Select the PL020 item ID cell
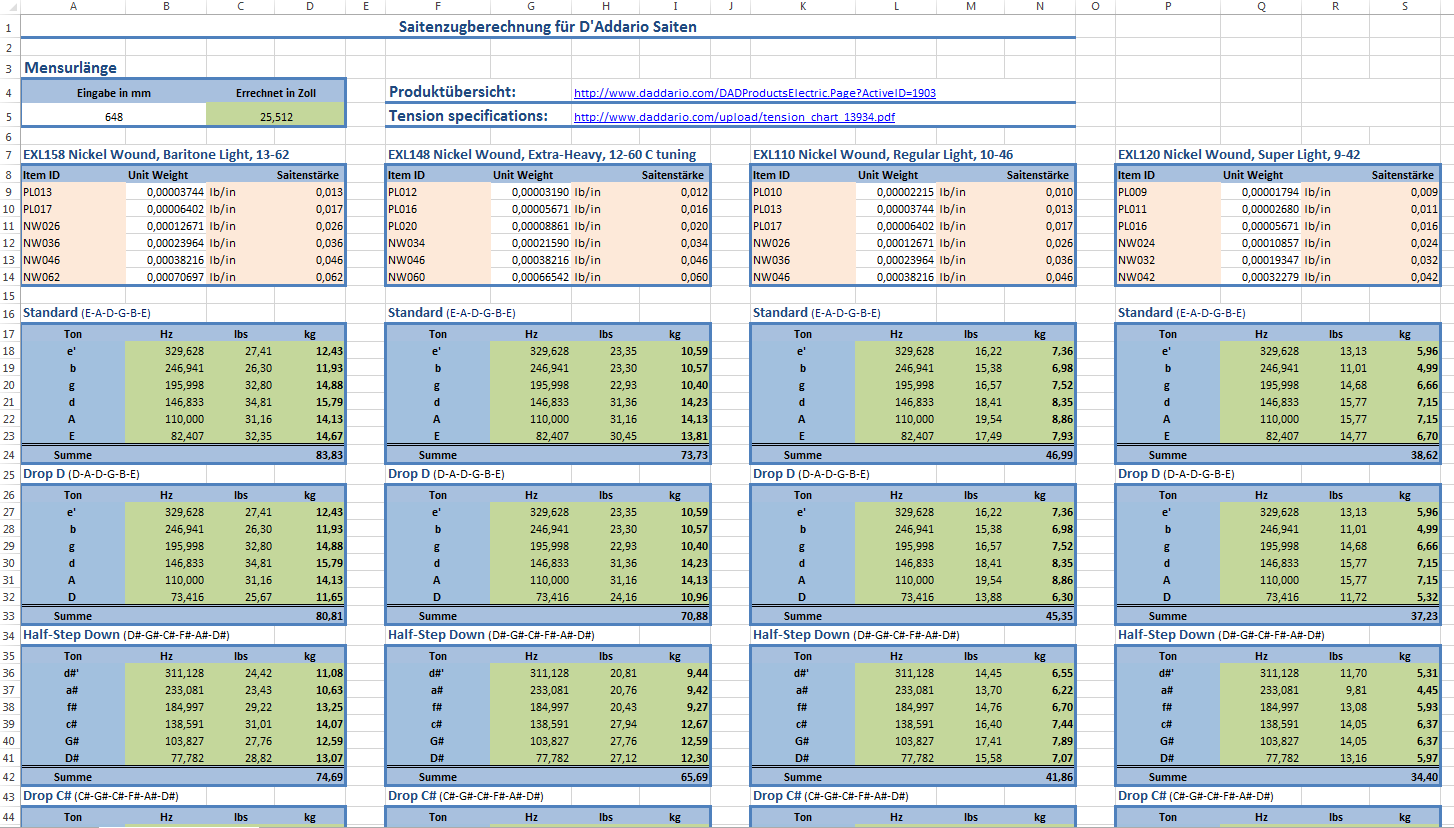 click(x=438, y=226)
